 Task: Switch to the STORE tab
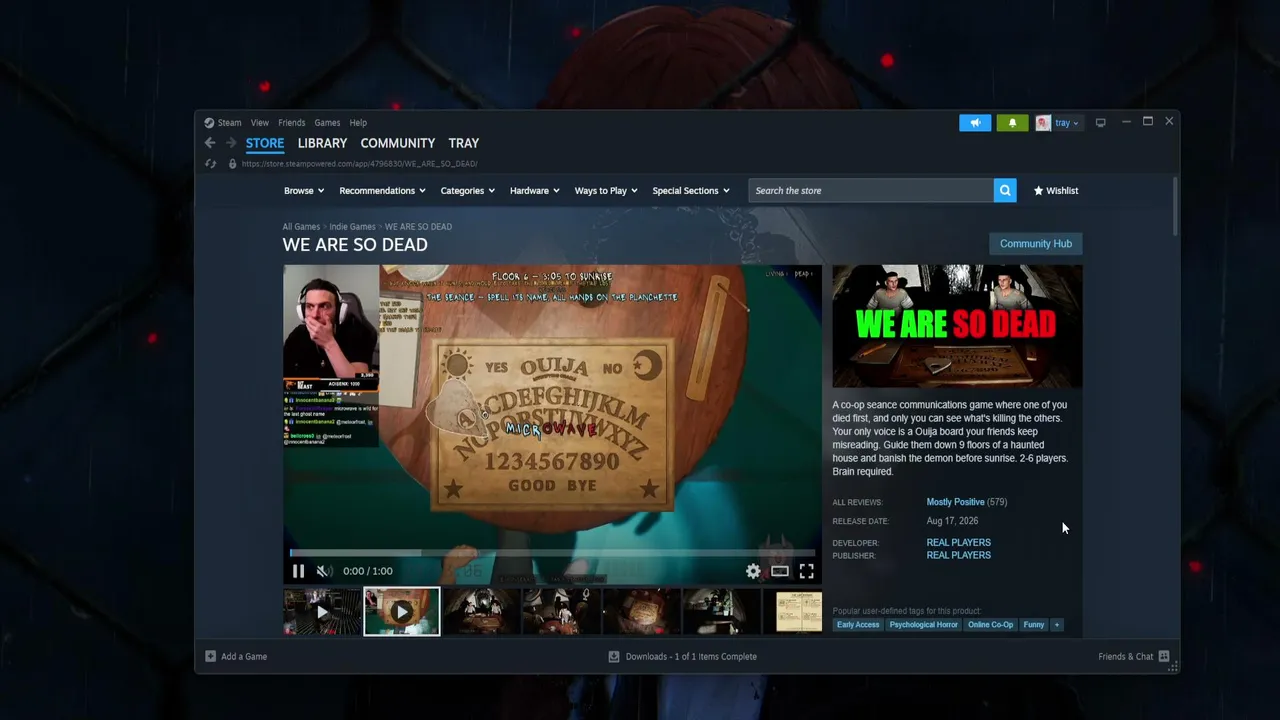(265, 143)
